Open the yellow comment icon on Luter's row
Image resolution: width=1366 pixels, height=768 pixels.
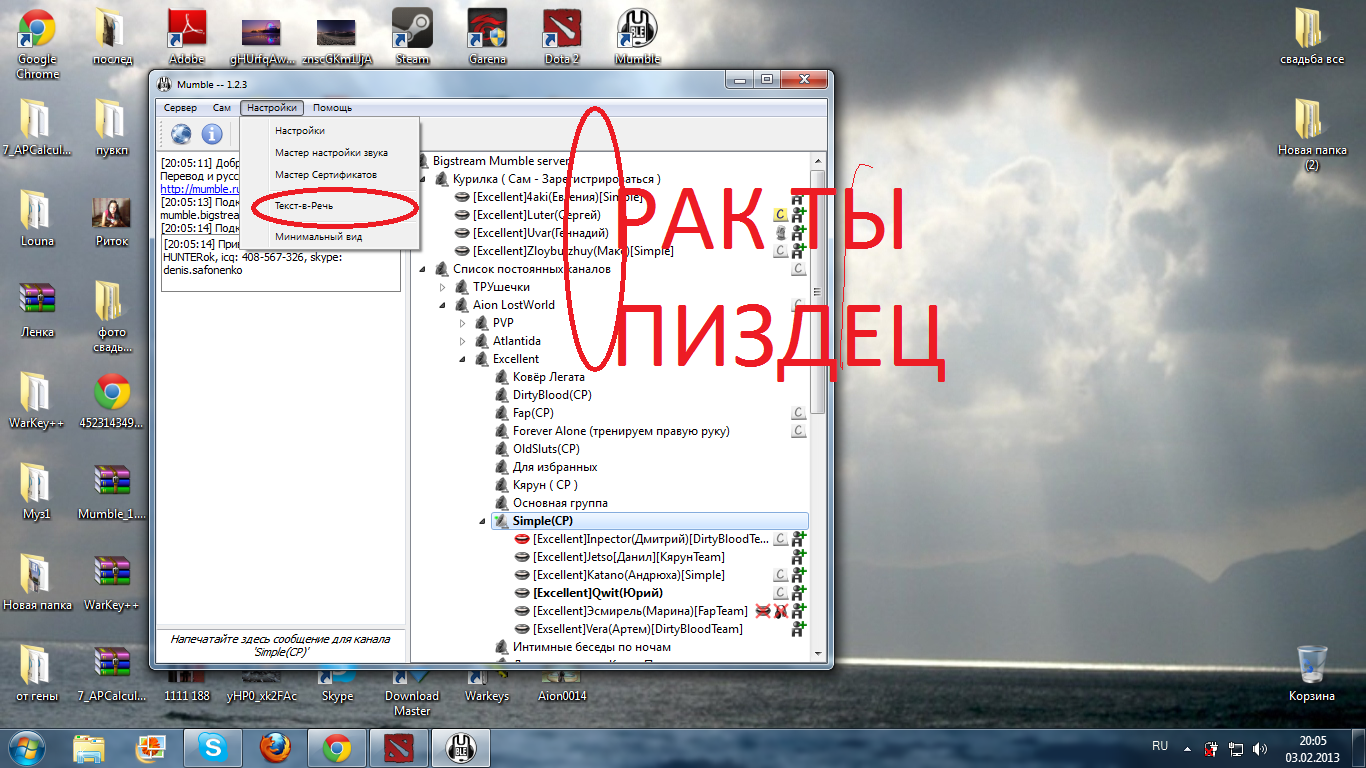[x=781, y=214]
